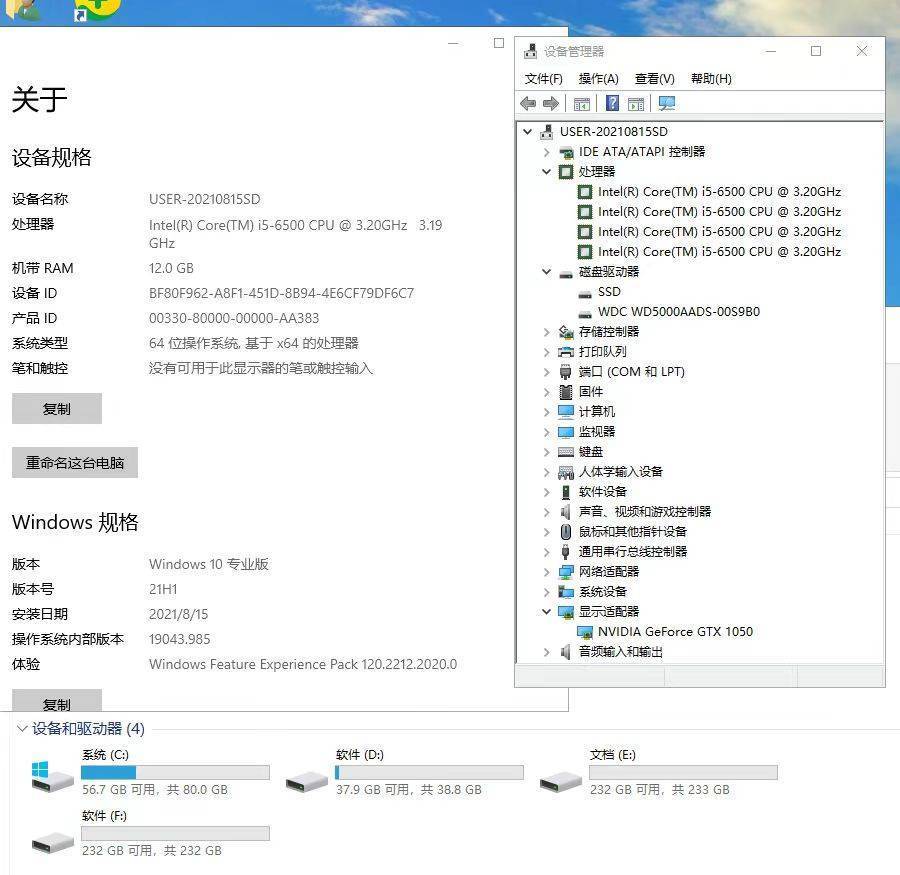
Task: Expand the 存储控制器 node
Action: [546, 332]
